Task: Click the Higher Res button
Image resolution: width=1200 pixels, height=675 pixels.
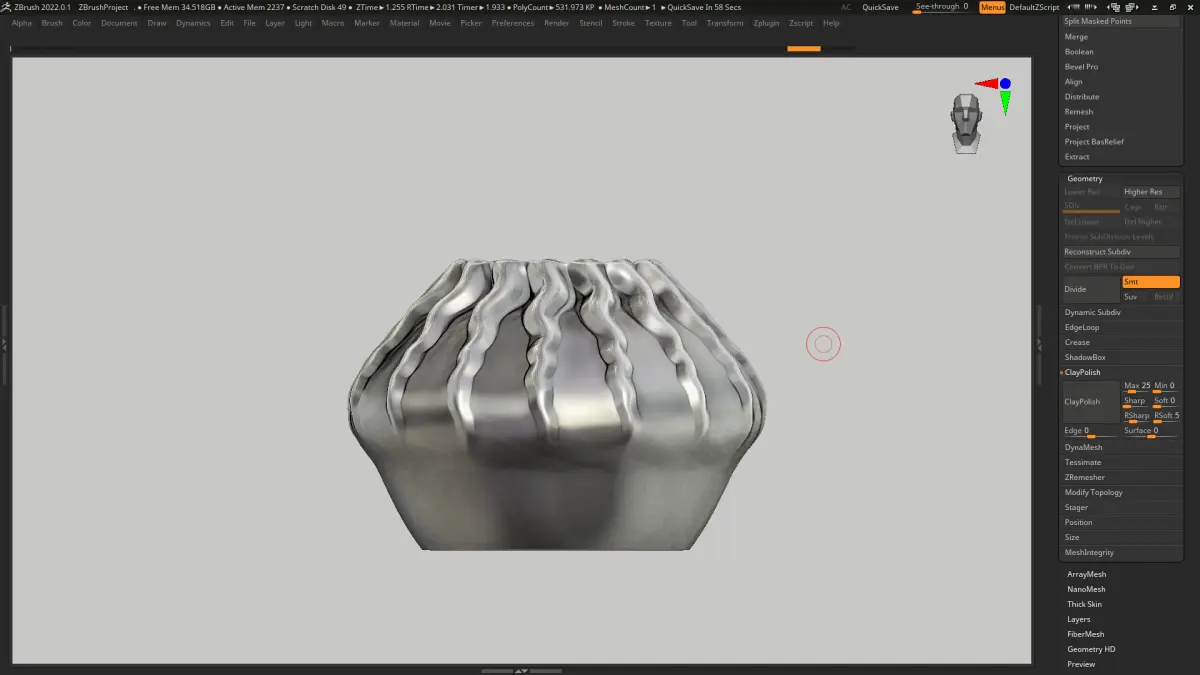Action: [1151, 192]
